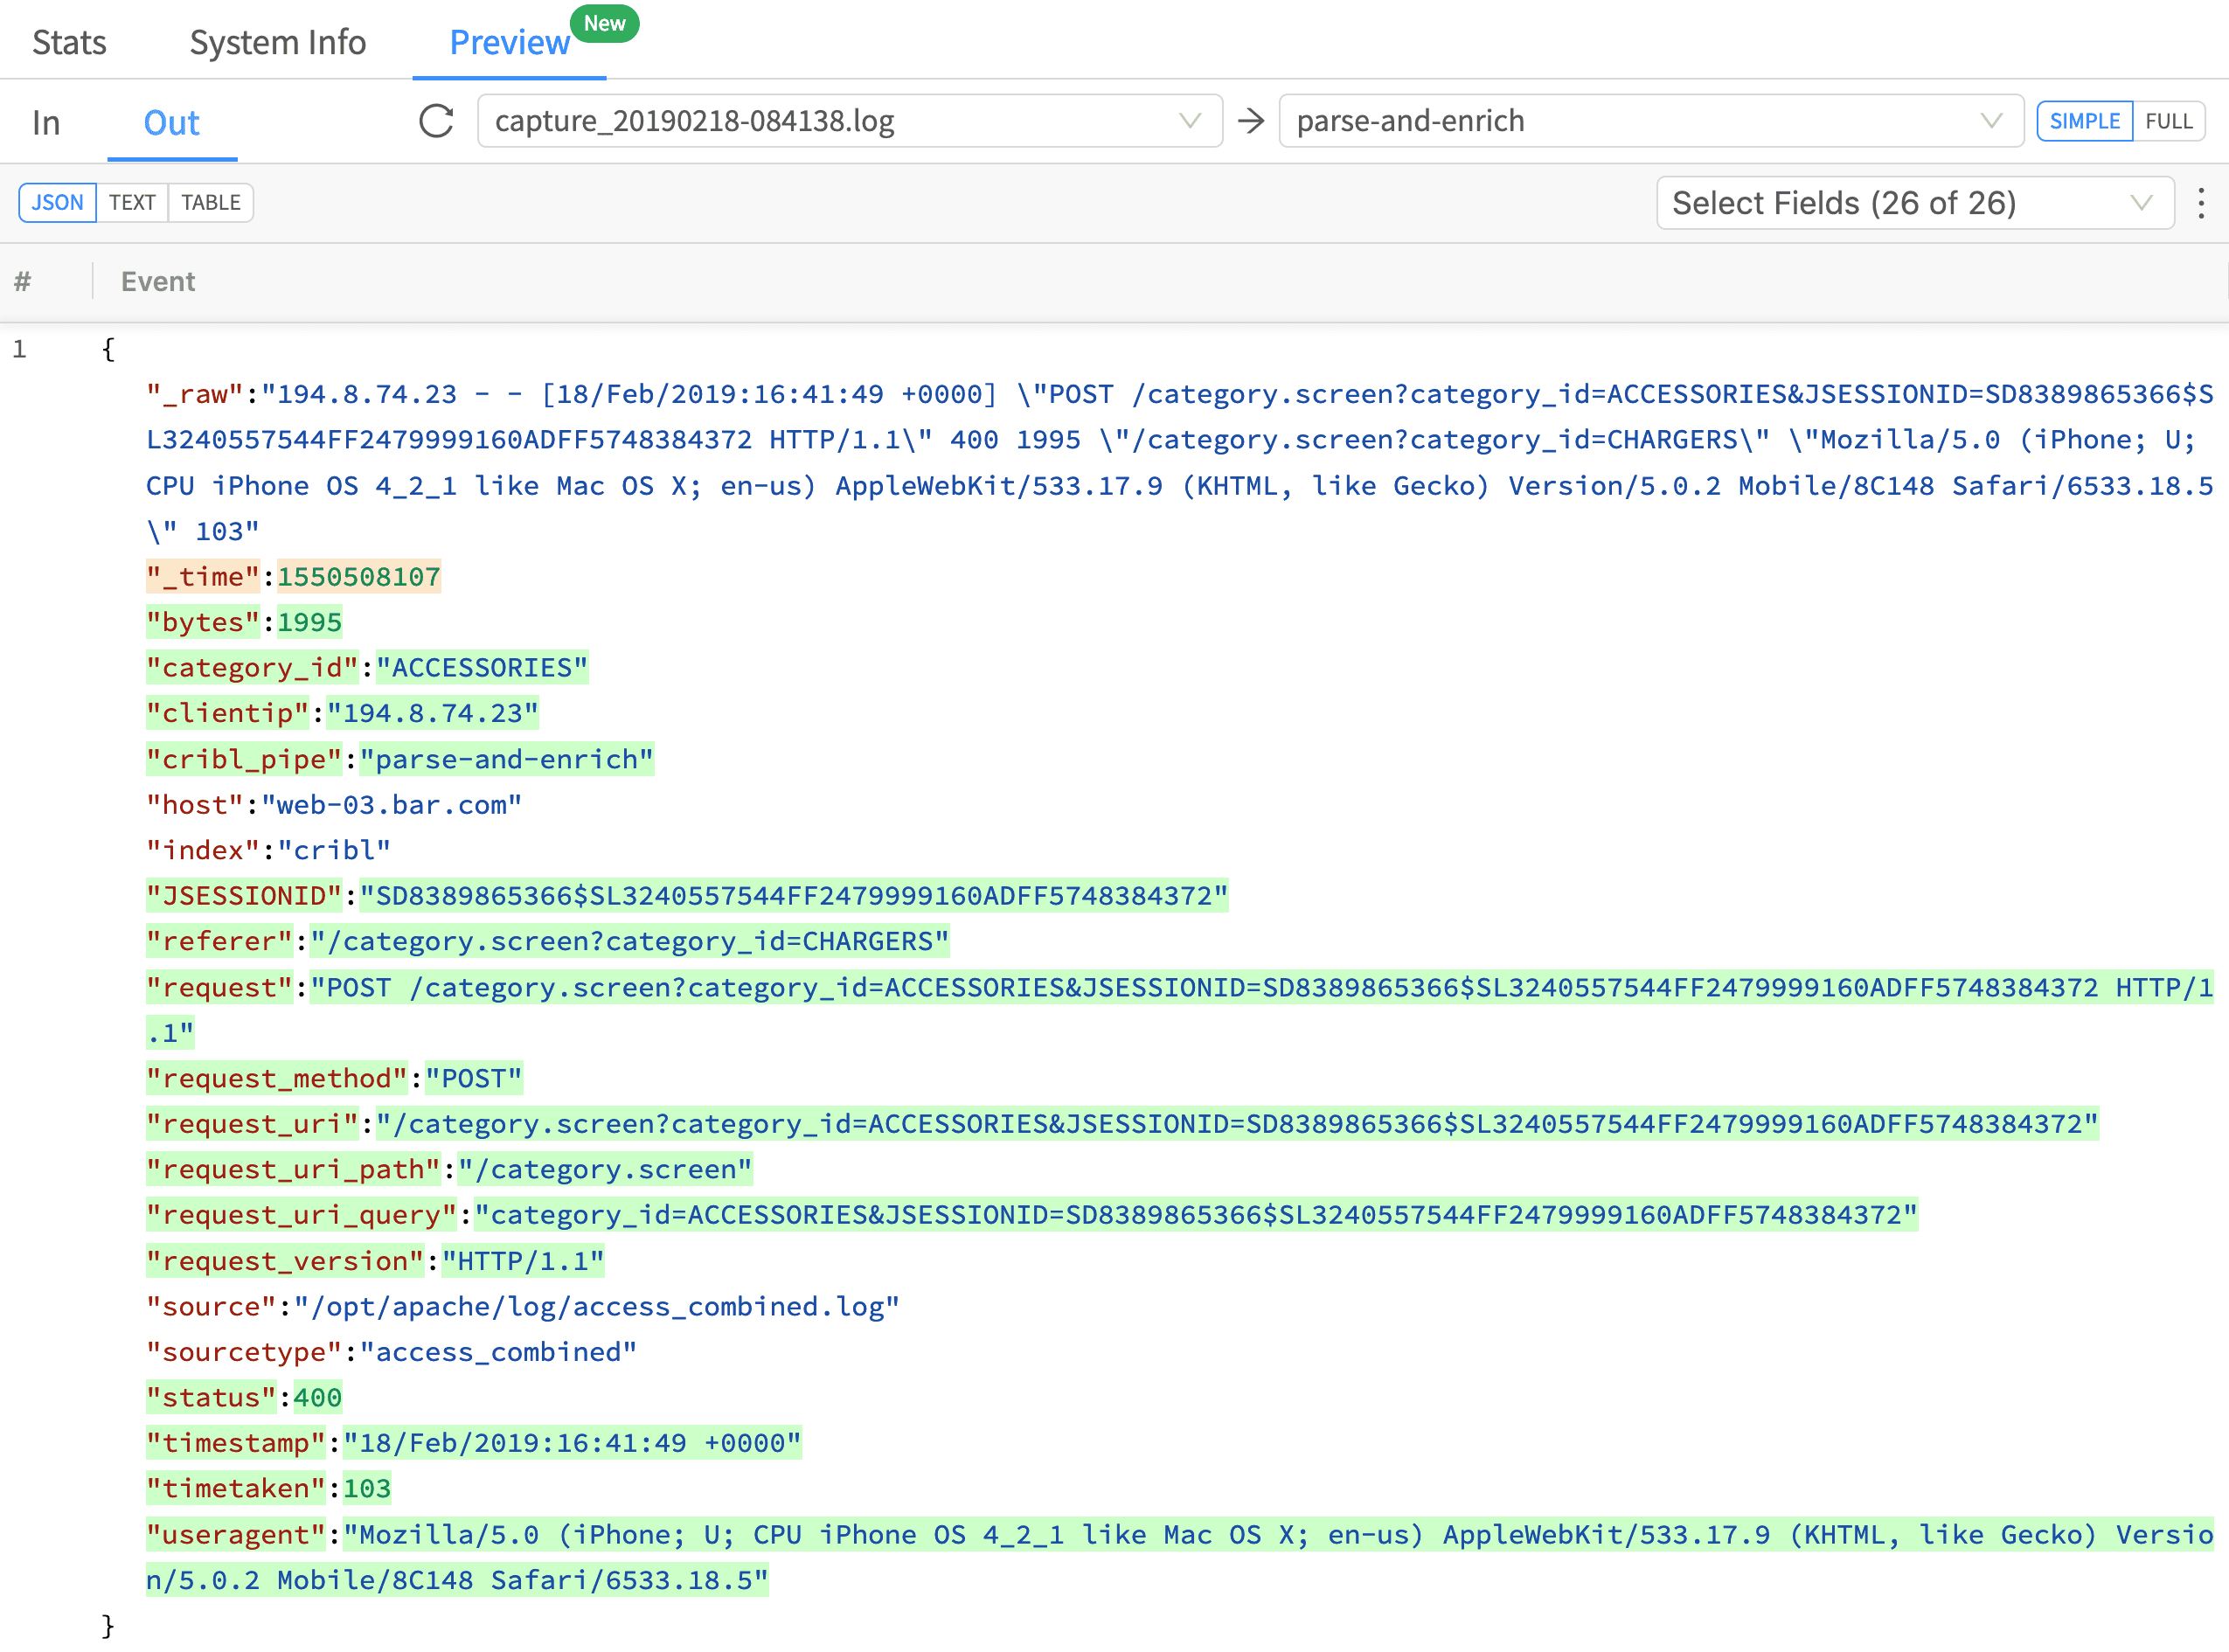Click the highlighted _time value 1550508107
The height and width of the screenshot is (1652, 2229).
pyautogui.click(x=358, y=577)
